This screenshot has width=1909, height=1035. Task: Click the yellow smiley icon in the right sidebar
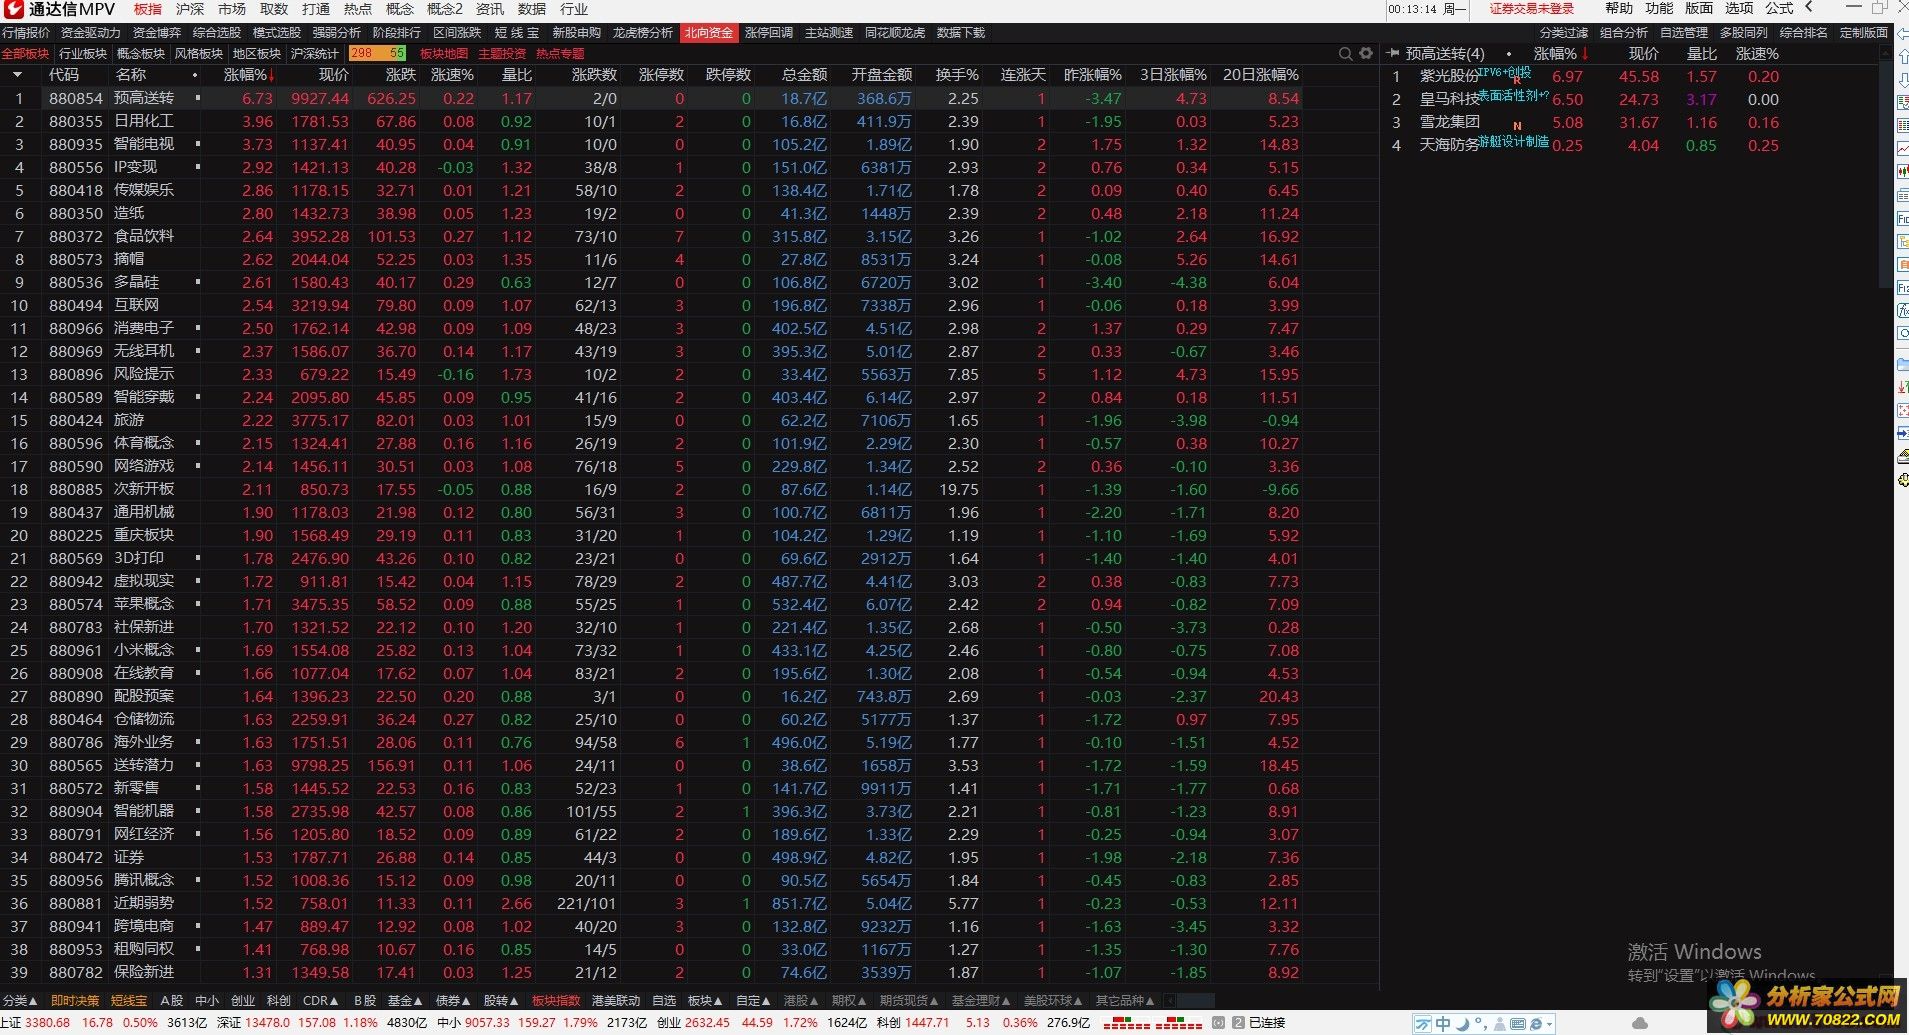pos(1902,480)
